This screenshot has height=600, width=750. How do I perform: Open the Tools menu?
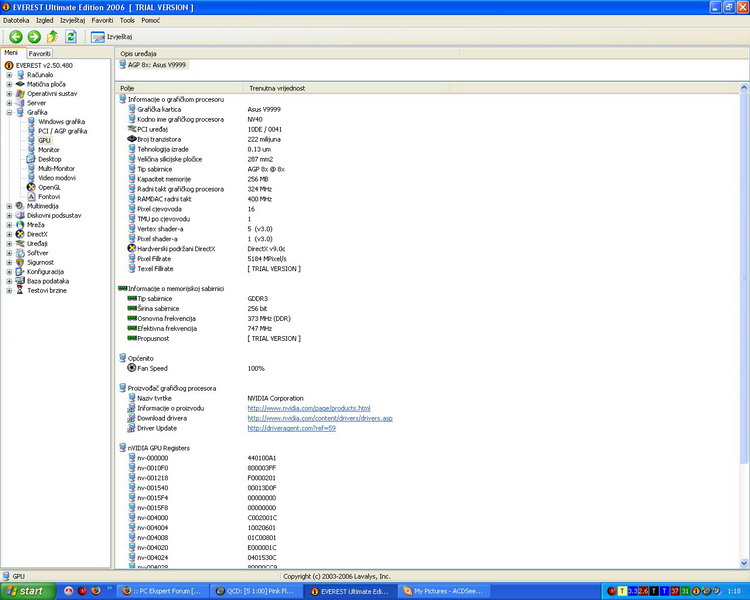(127, 20)
